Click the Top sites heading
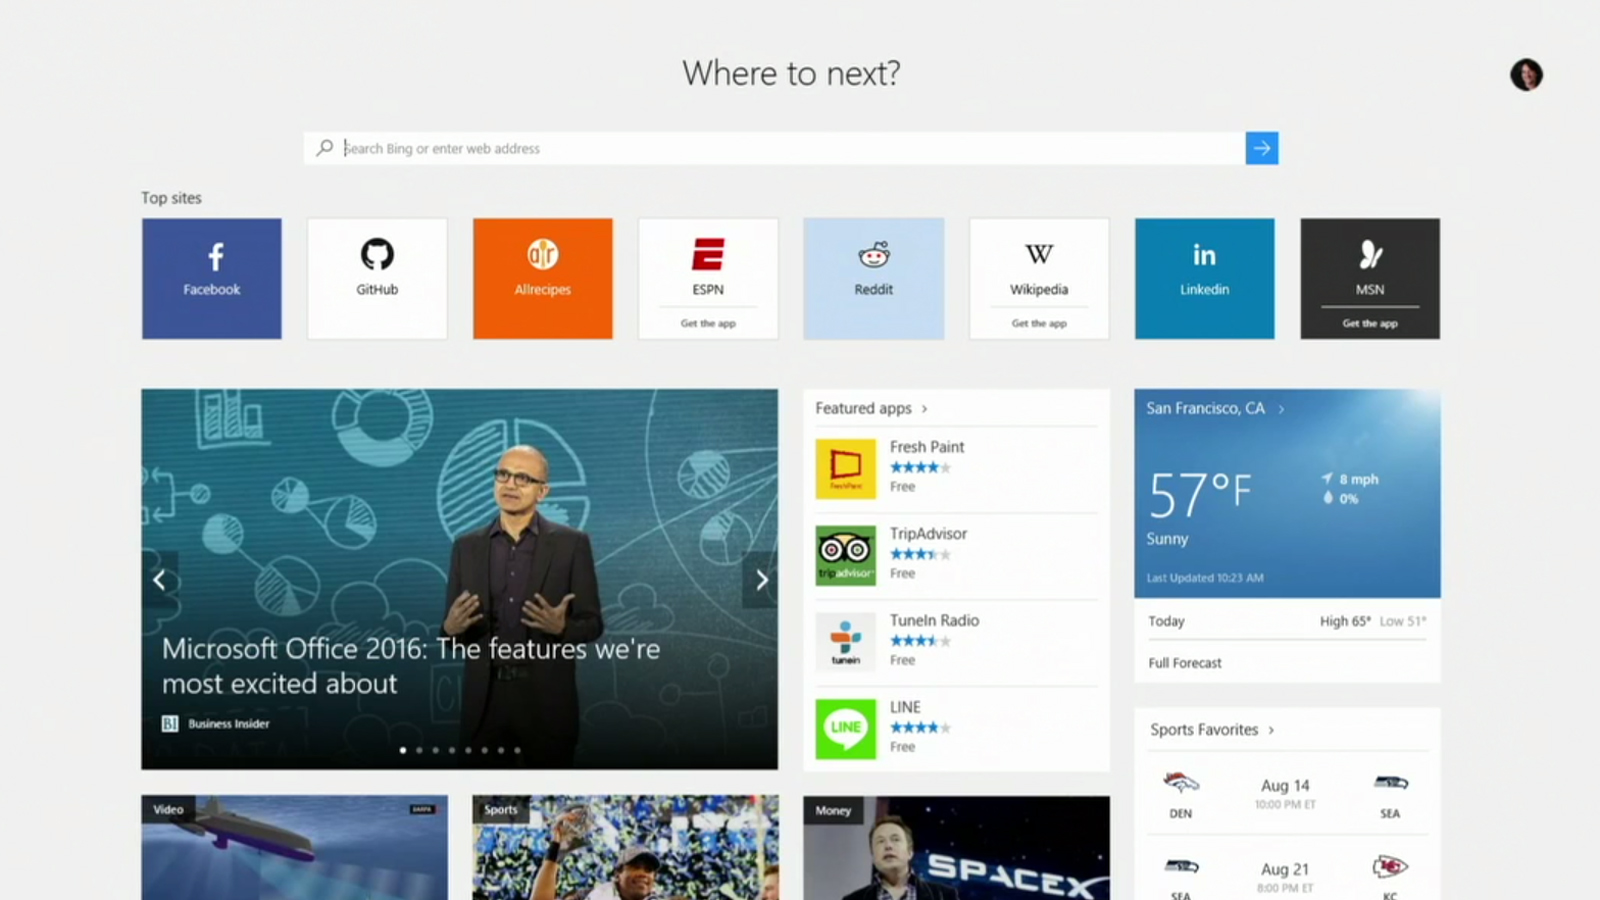The image size is (1600, 900). coord(171,198)
